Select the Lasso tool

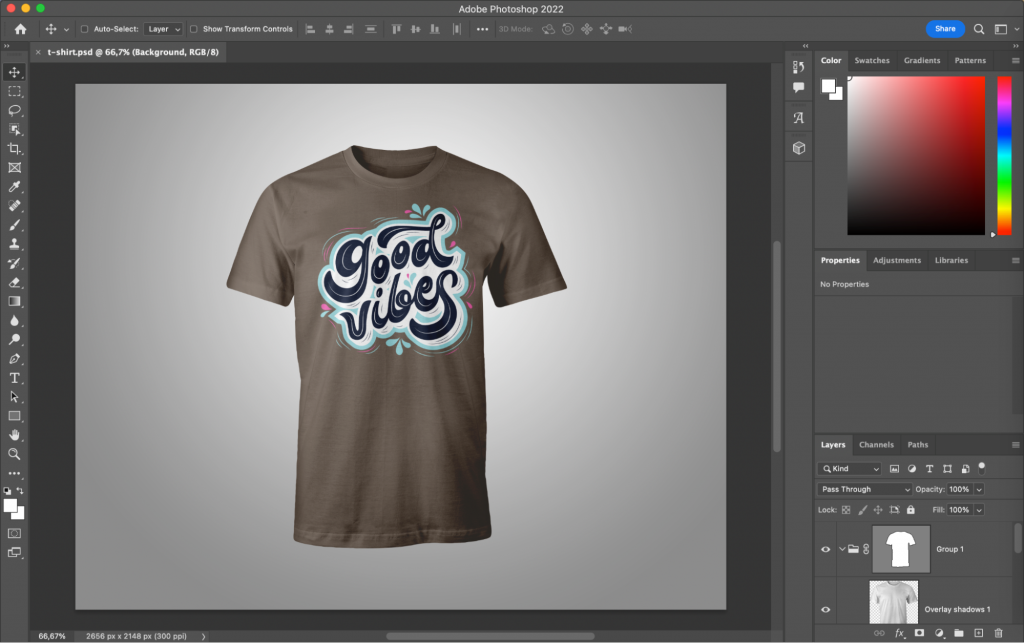(x=15, y=110)
